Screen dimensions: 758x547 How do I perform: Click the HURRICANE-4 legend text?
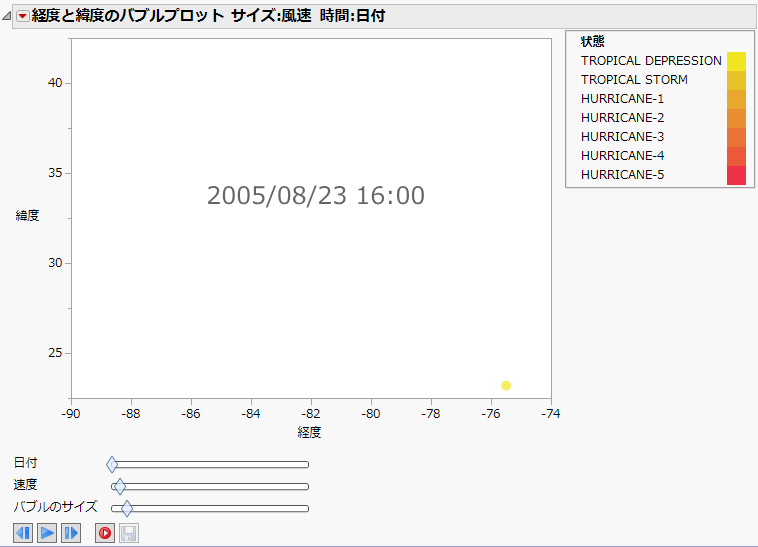pos(623,156)
